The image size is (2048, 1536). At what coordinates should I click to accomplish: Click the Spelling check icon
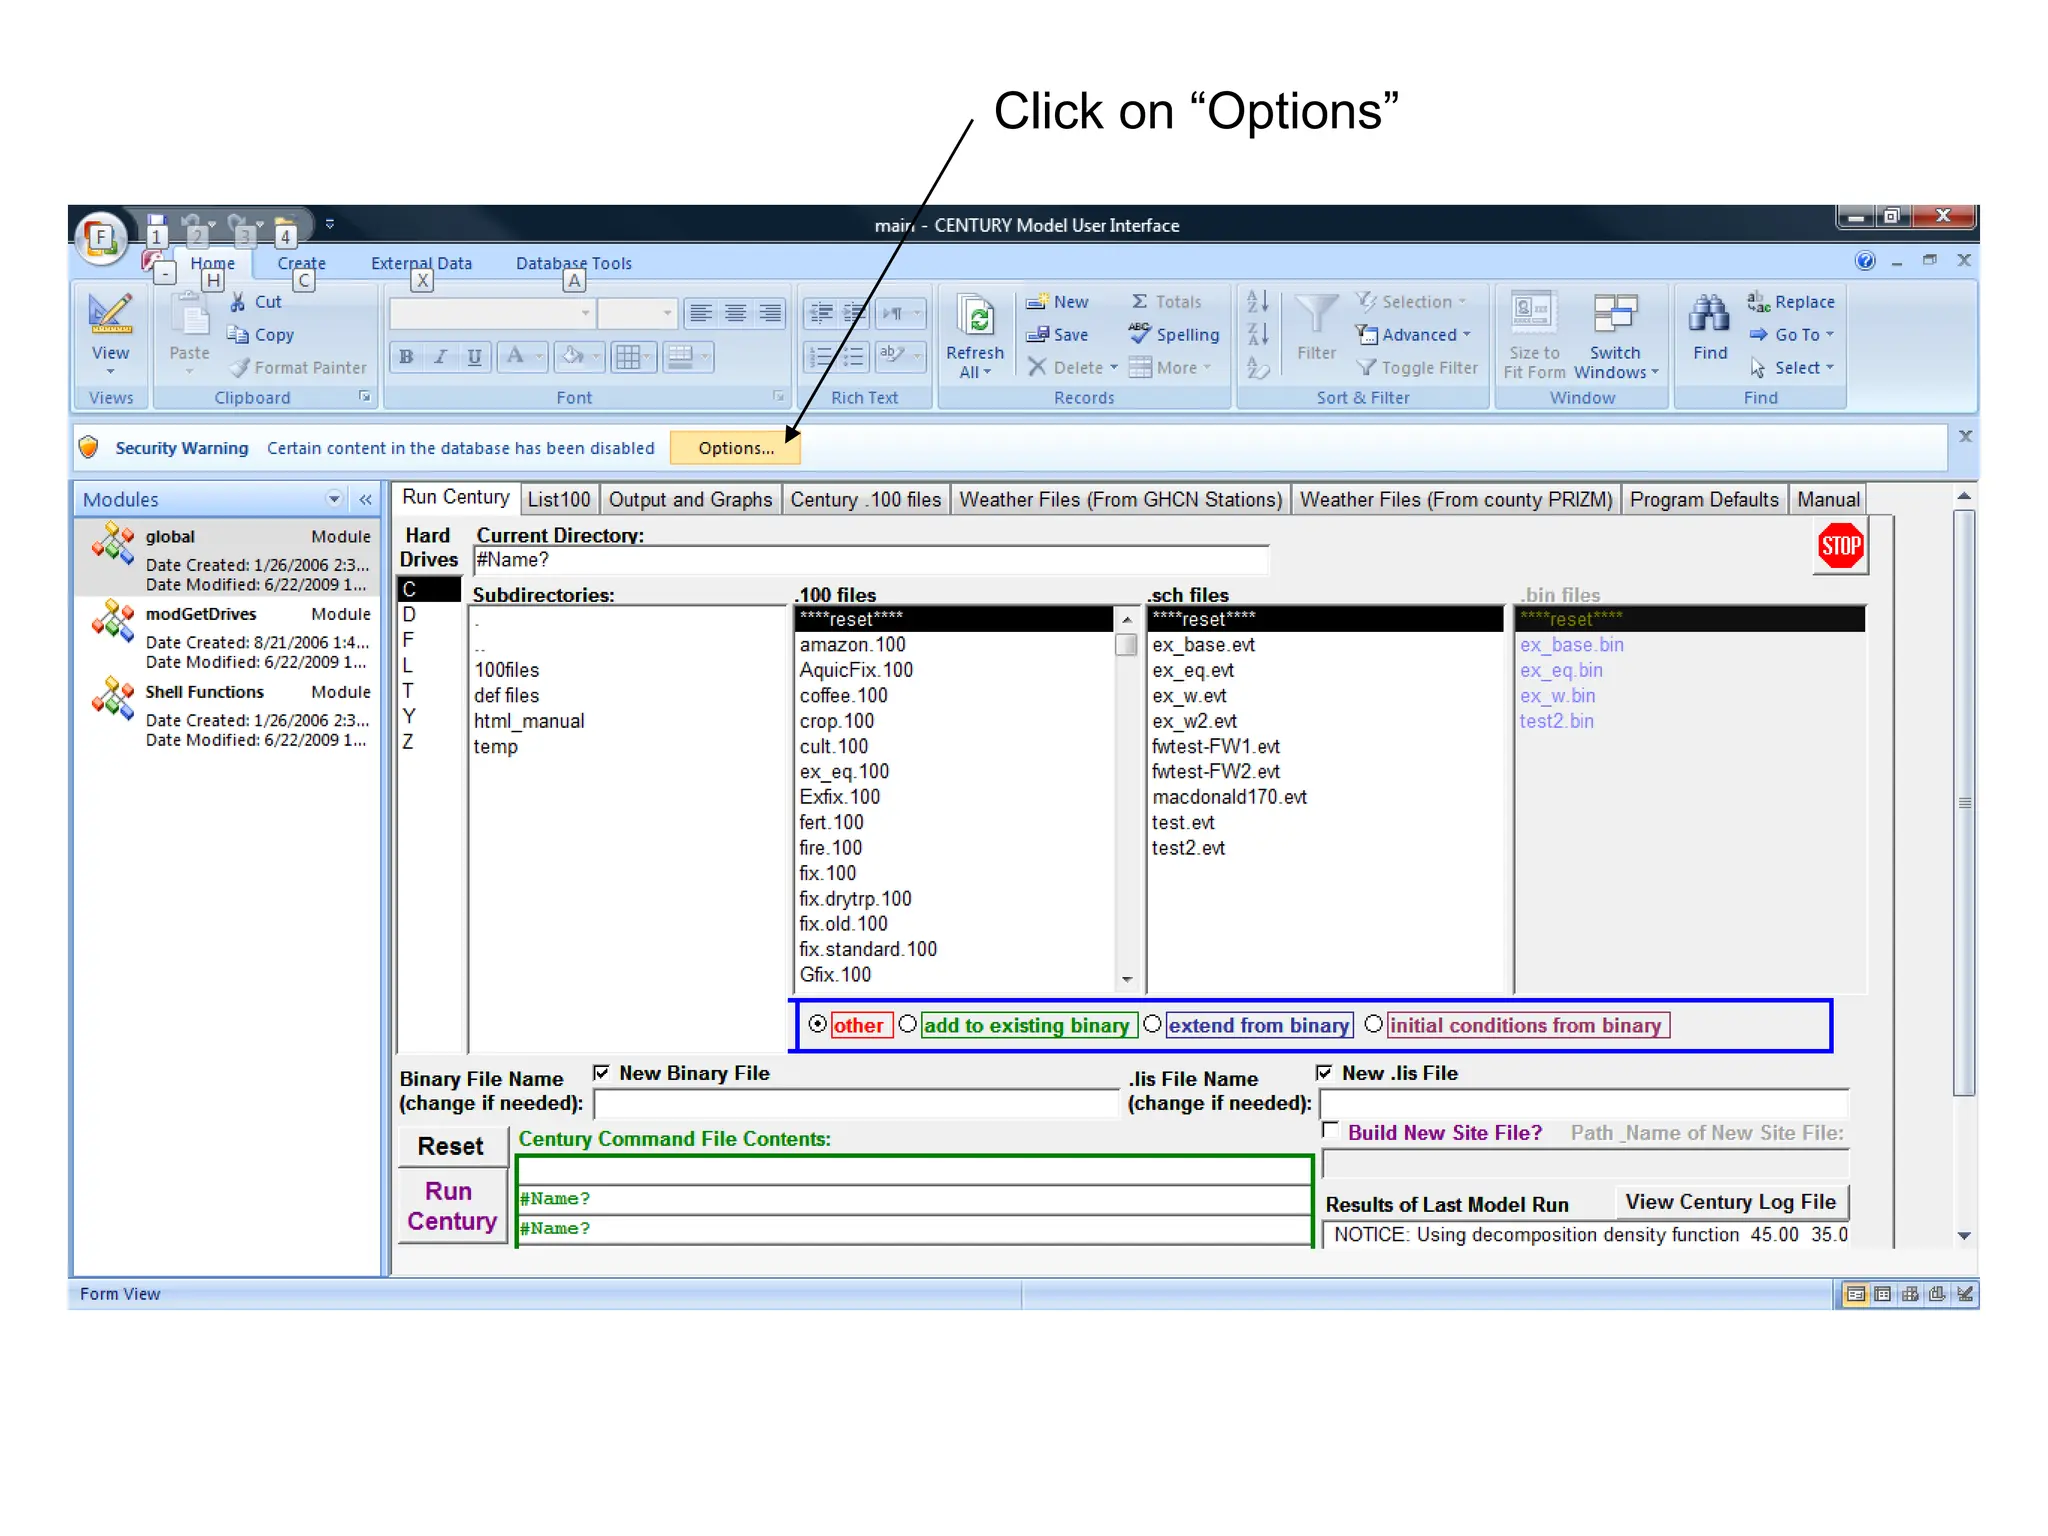pos(1139,334)
